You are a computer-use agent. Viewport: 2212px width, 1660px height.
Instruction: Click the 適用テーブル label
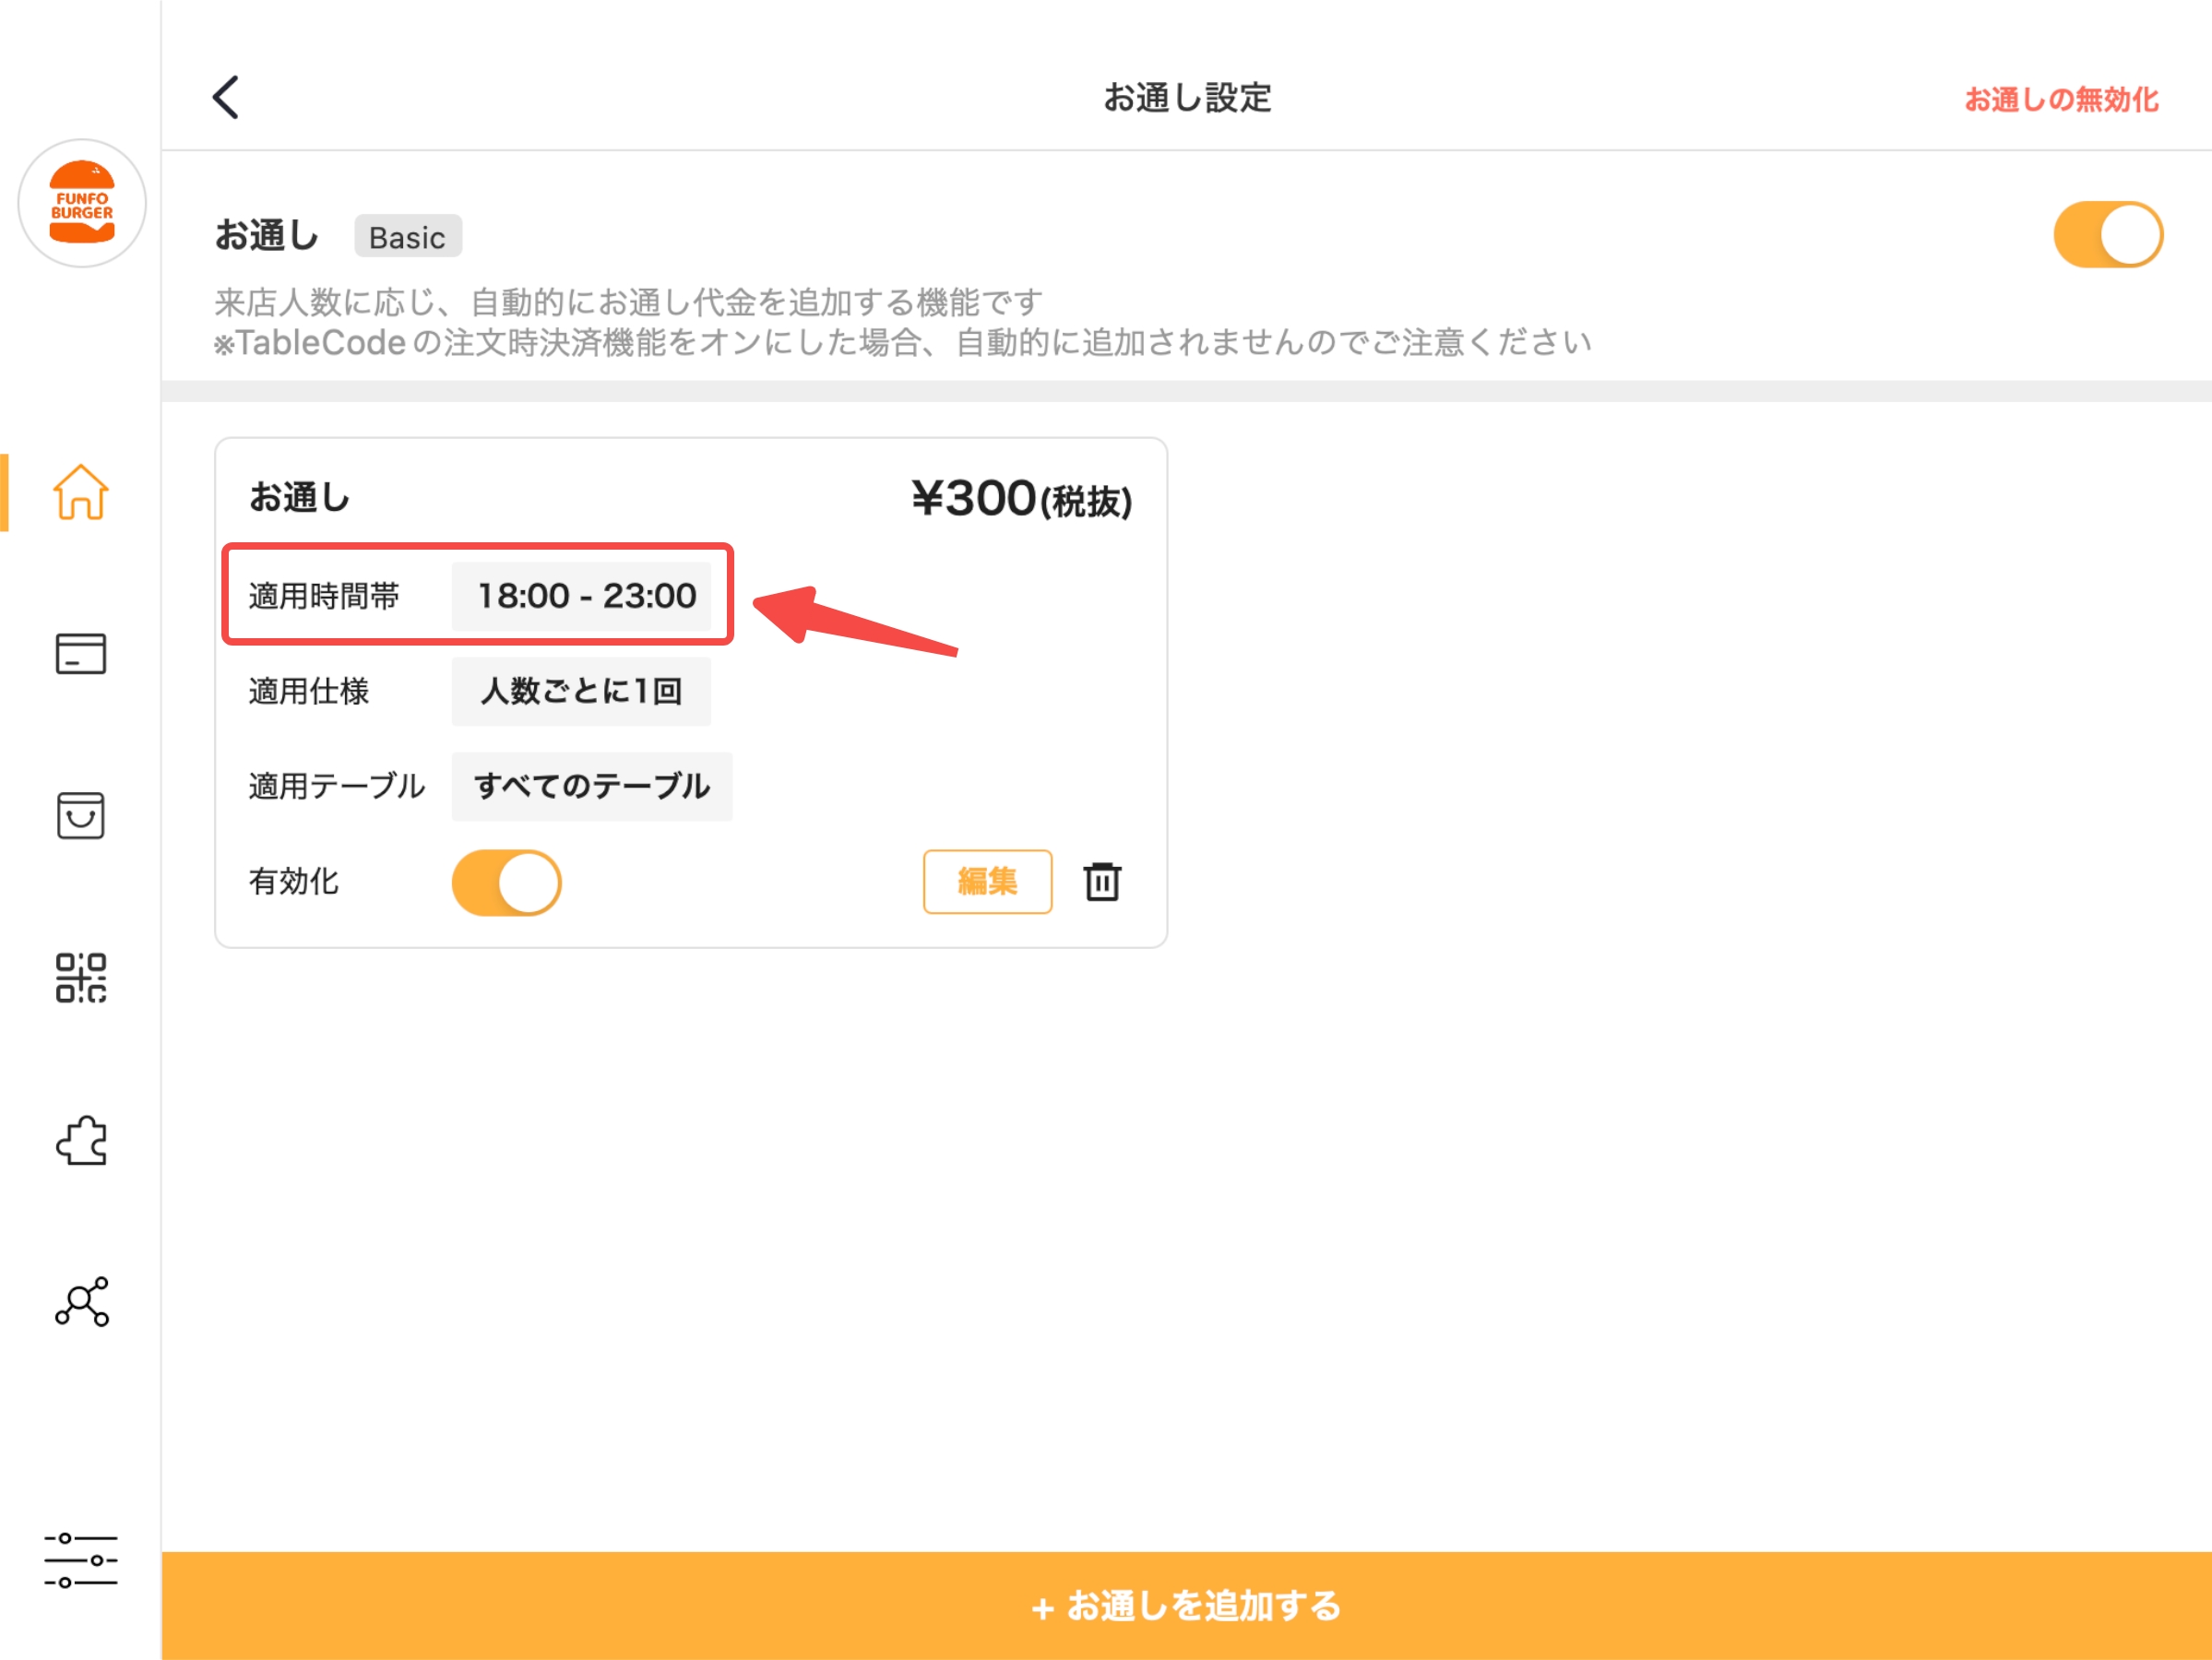(337, 786)
